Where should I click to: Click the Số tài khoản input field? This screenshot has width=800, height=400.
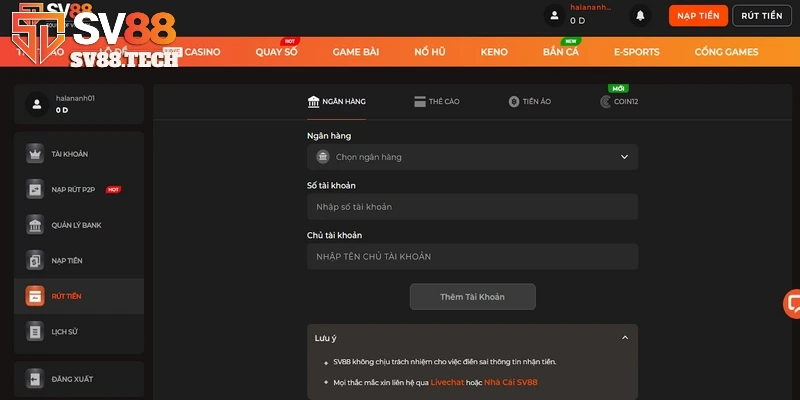click(x=472, y=207)
